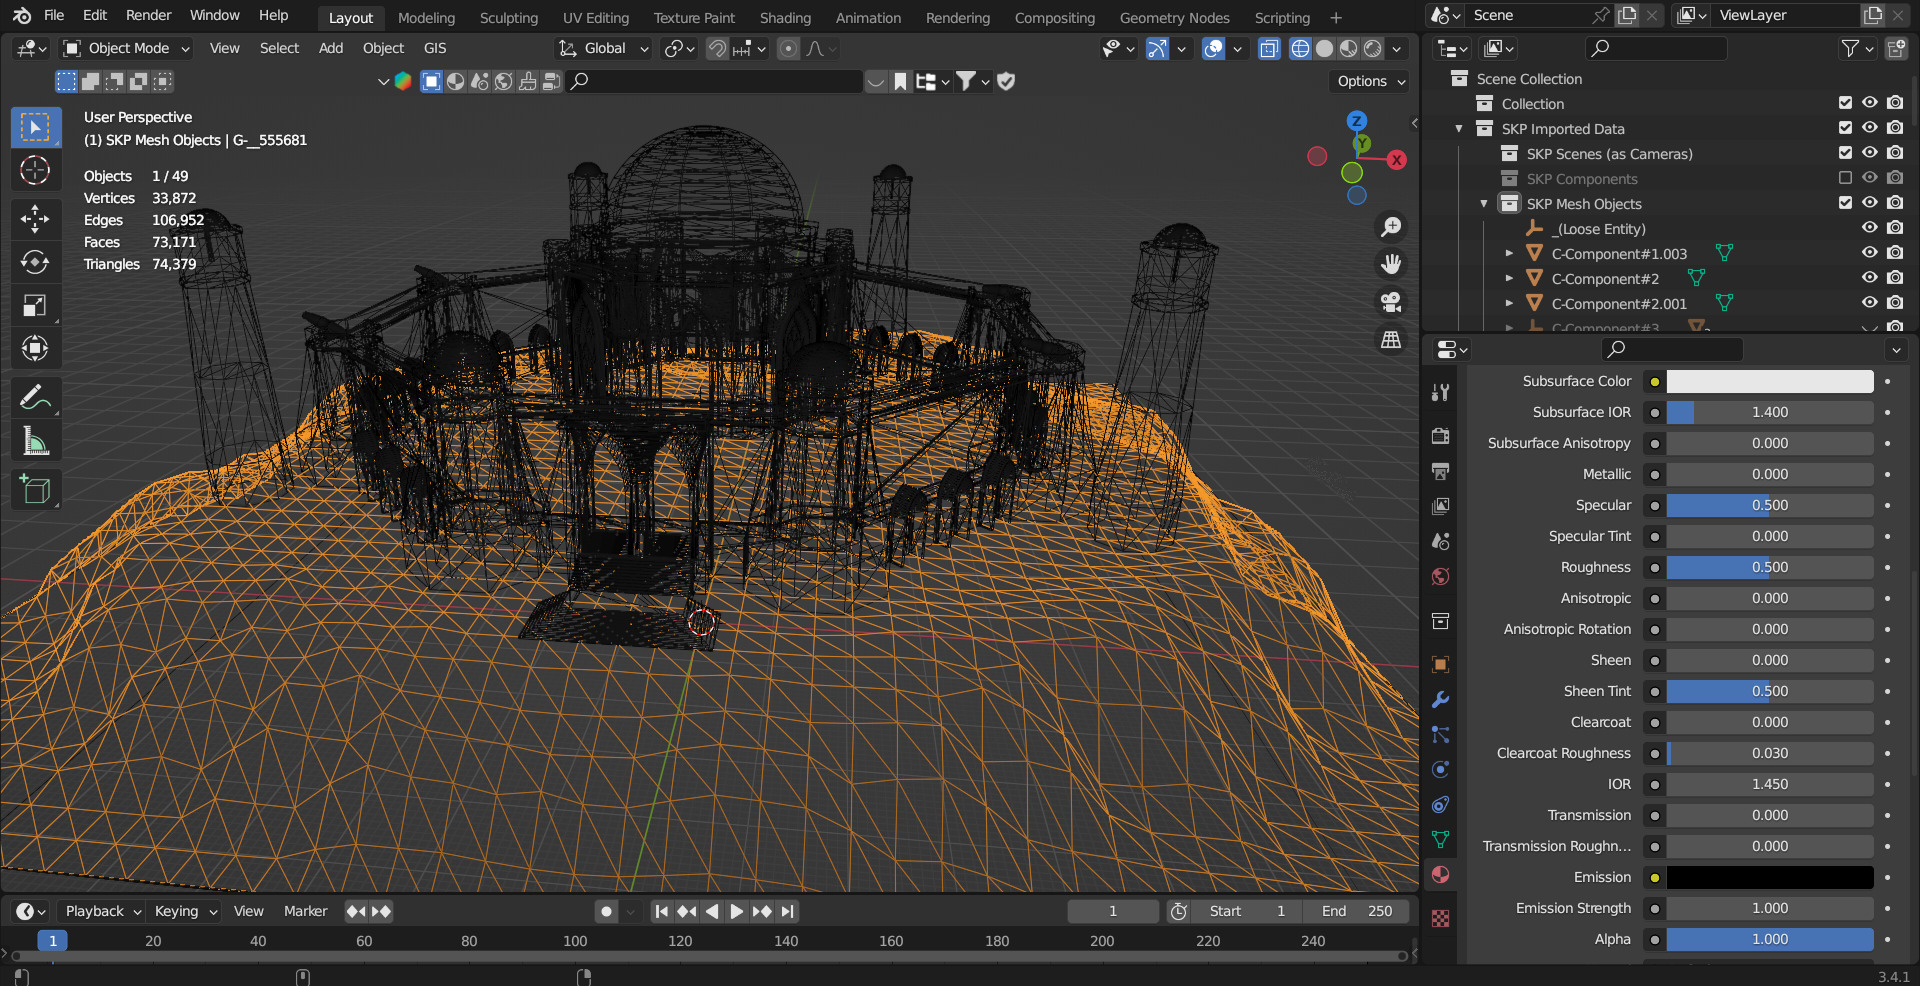Collapse SKP Mesh Objects collection
Image resolution: width=1920 pixels, height=986 pixels.
point(1484,203)
